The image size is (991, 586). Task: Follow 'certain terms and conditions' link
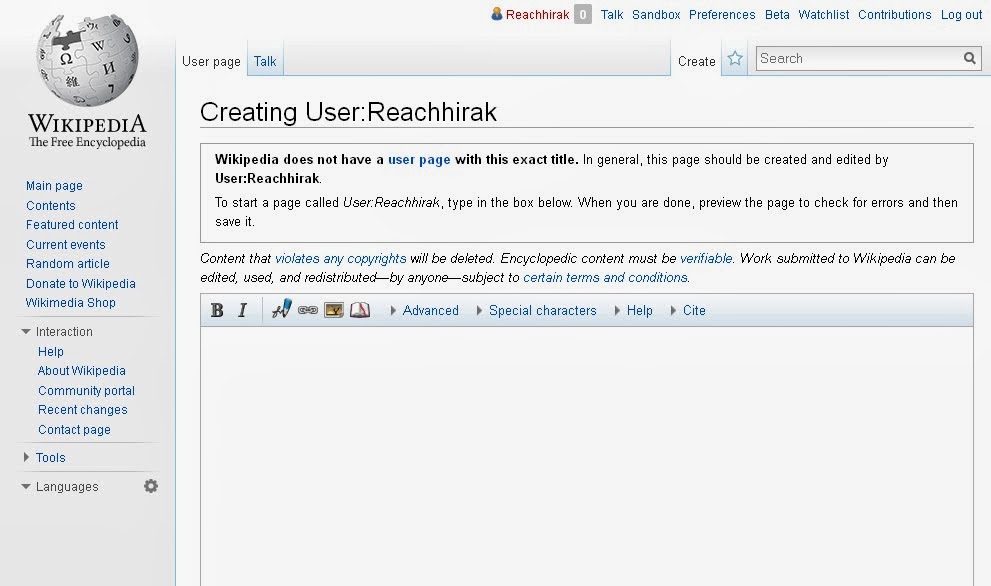tap(605, 278)
